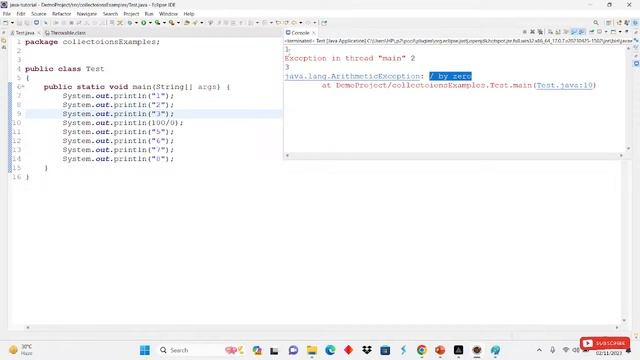The width and height of the screenshot is (640, 360).
Task: Click the New file icon in toolbar
Action: 5,23
